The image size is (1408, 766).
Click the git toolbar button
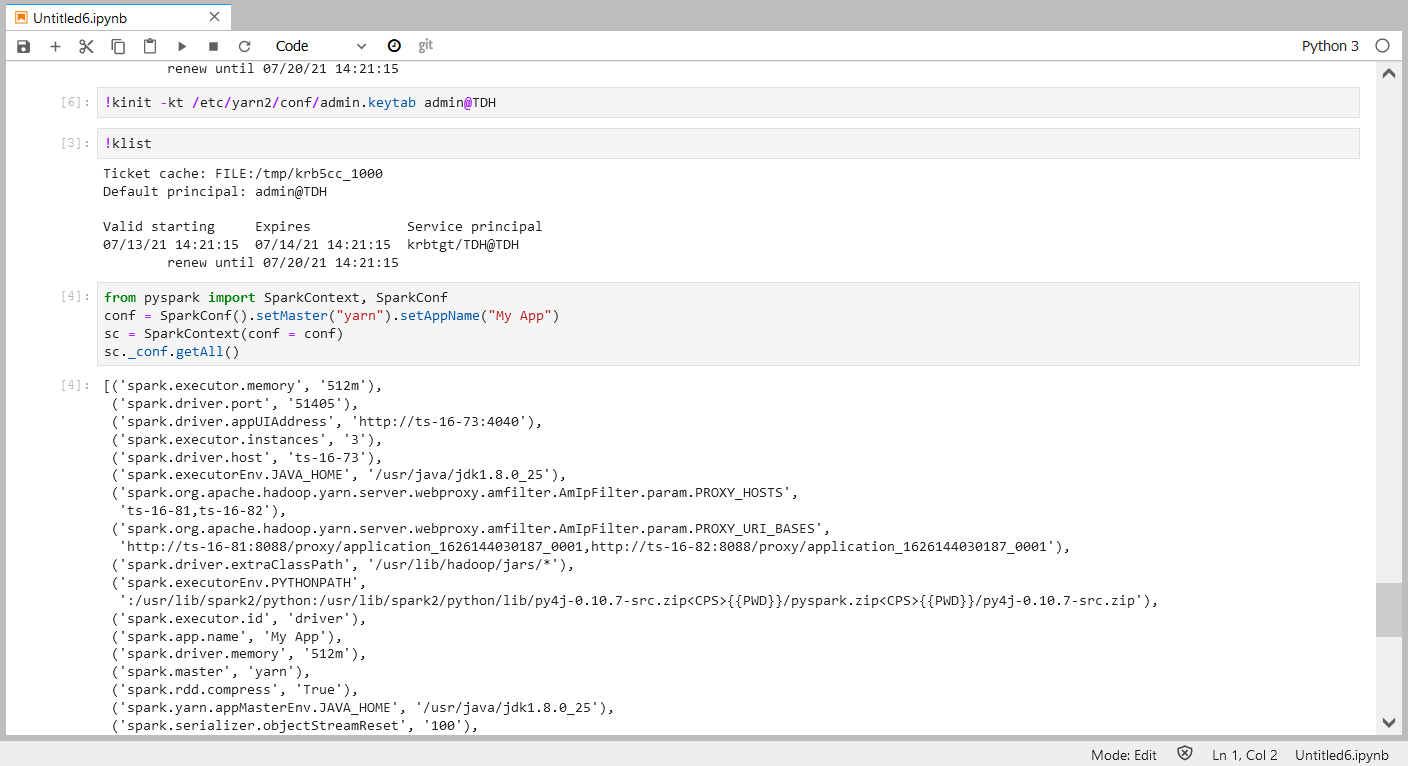click(426, 46)
